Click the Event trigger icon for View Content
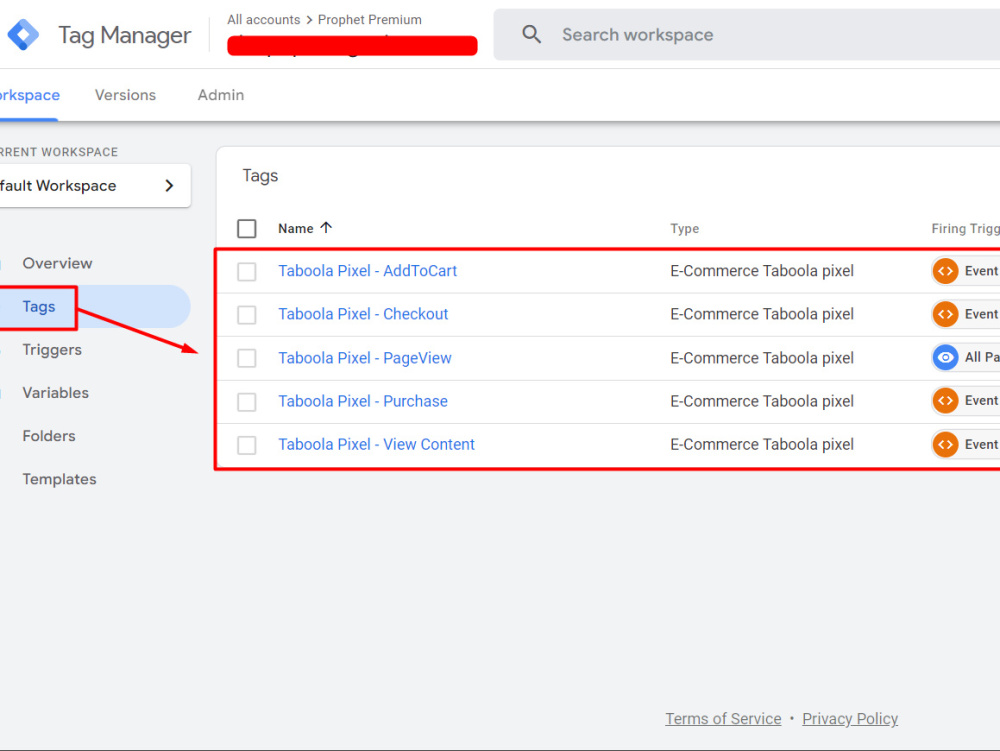Image resolution: width=1000 pixels, height=751 pixels. [x=945, y=444]
